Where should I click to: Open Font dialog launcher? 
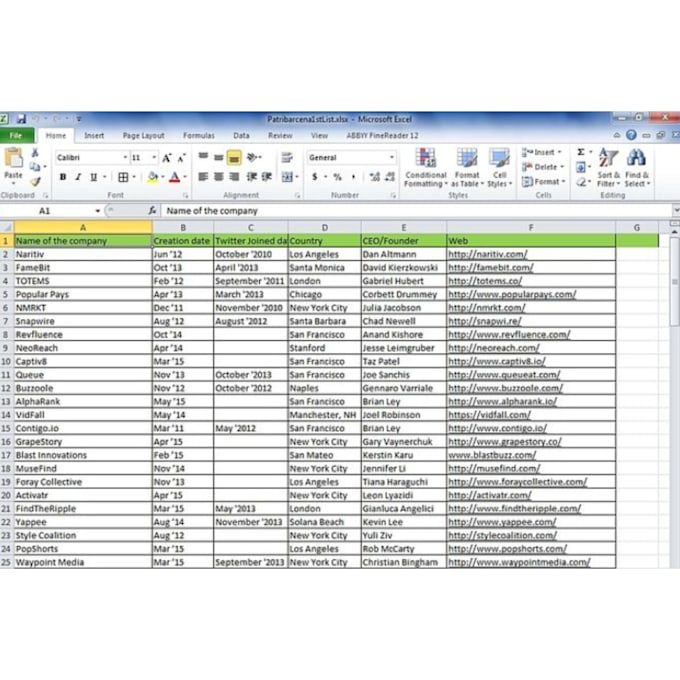coord(185,196)
